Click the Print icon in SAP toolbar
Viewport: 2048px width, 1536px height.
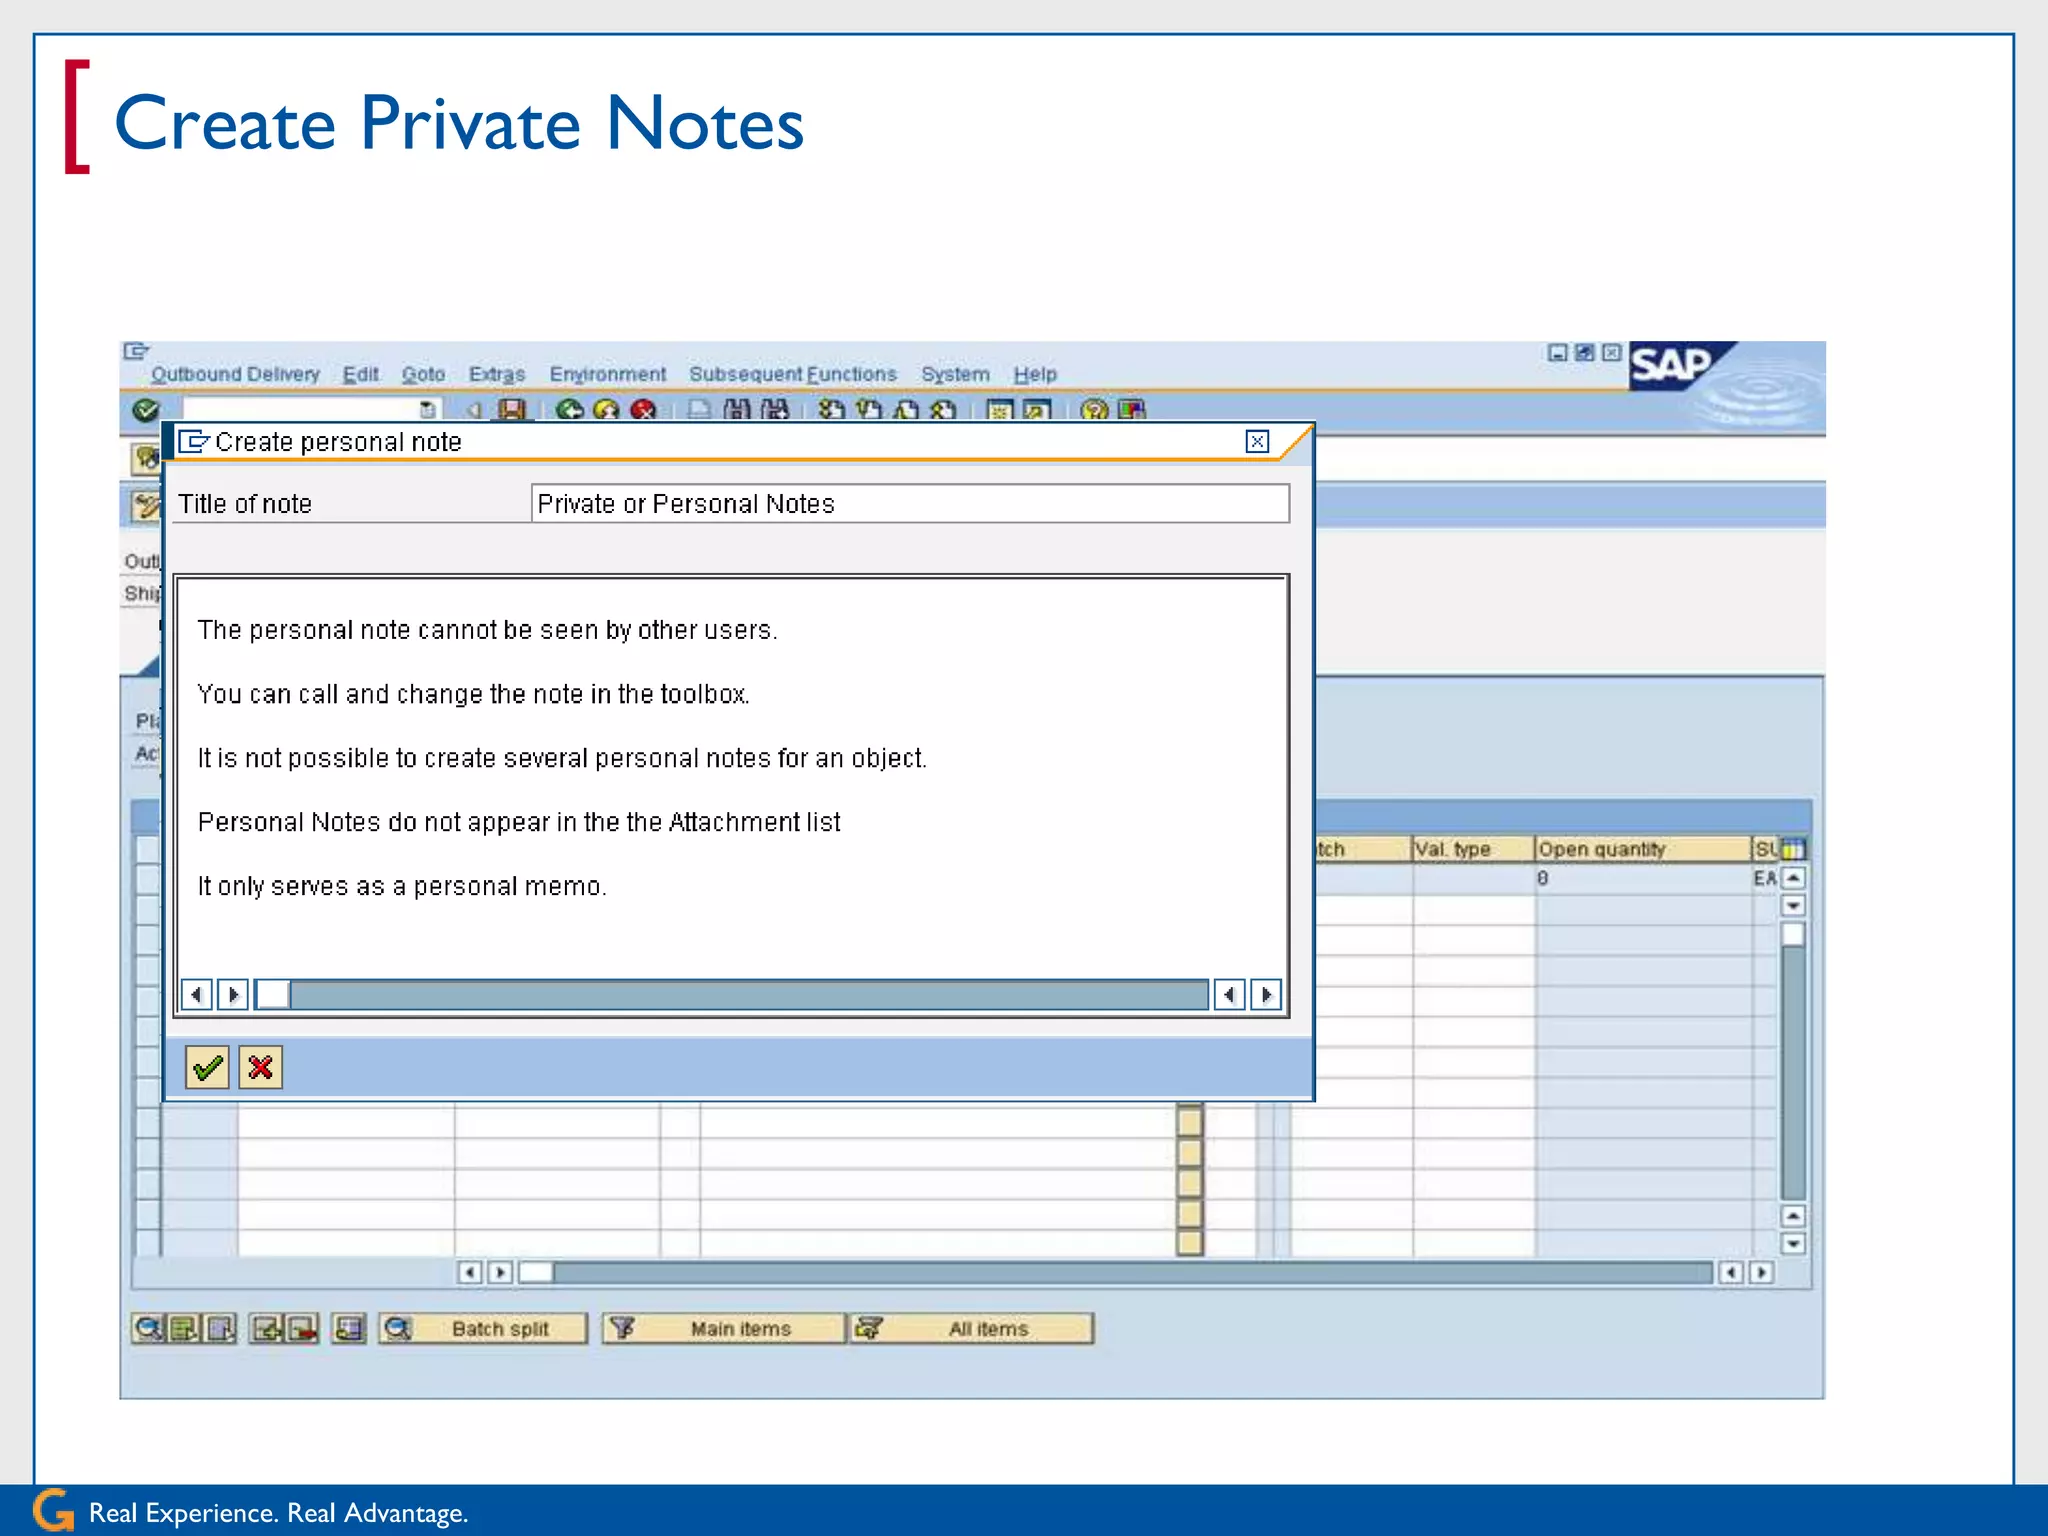[x=700, y=410]
